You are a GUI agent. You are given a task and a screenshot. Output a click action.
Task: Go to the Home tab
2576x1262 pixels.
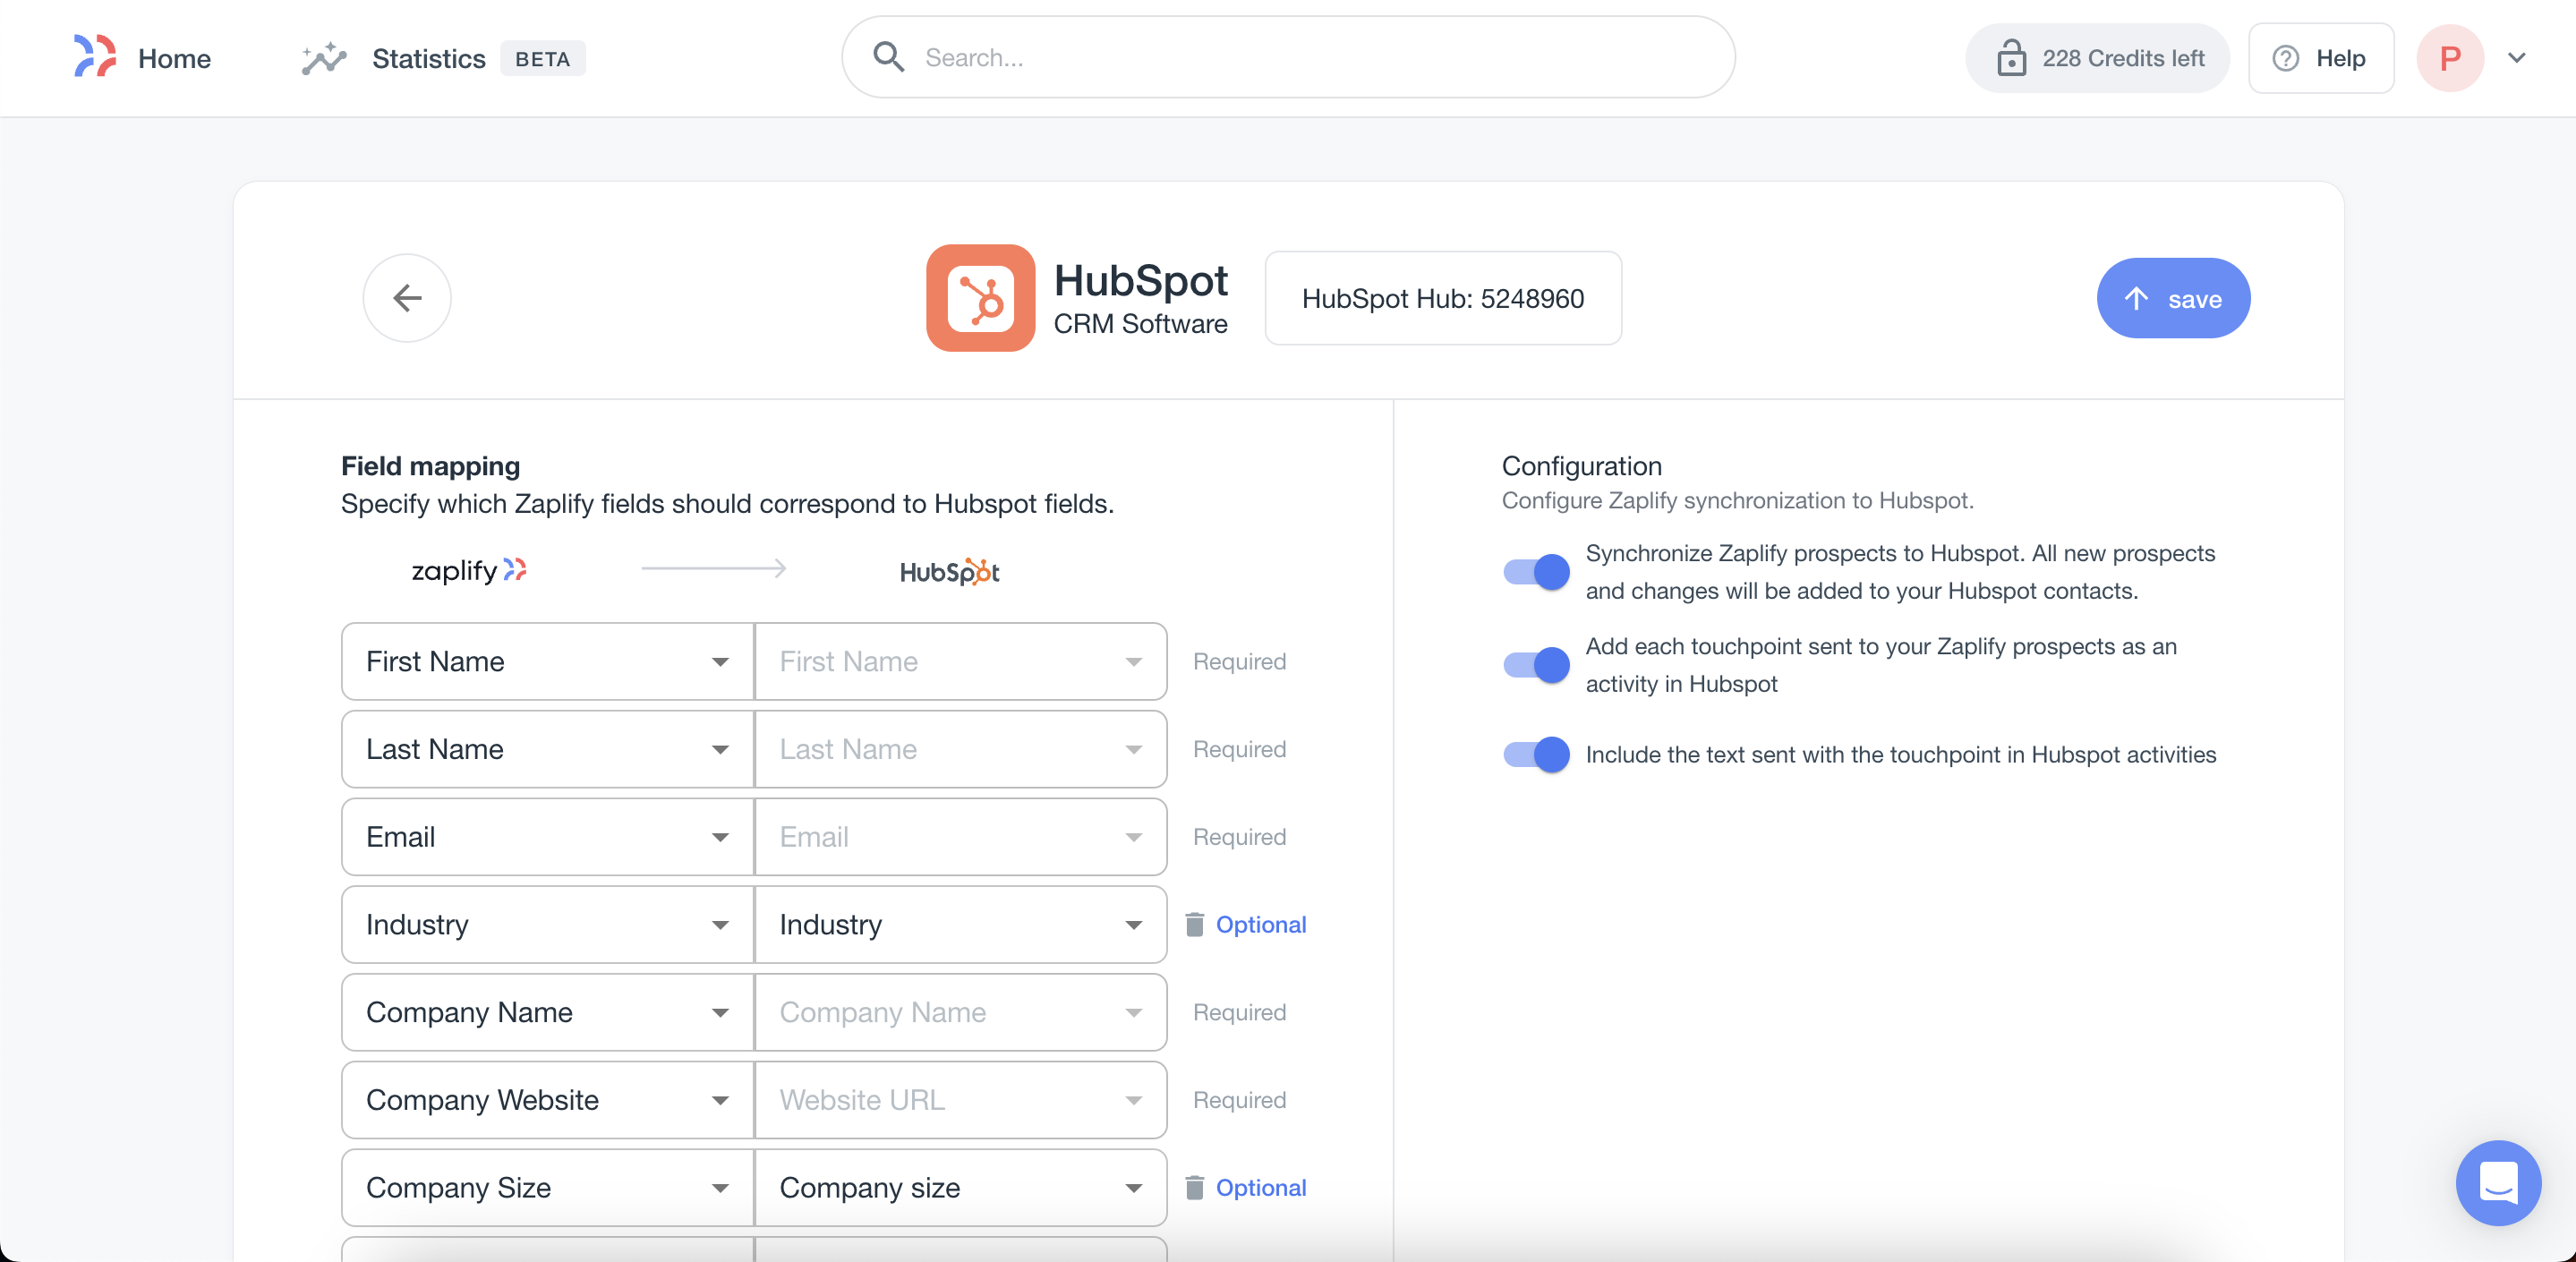tap(174, 58)
